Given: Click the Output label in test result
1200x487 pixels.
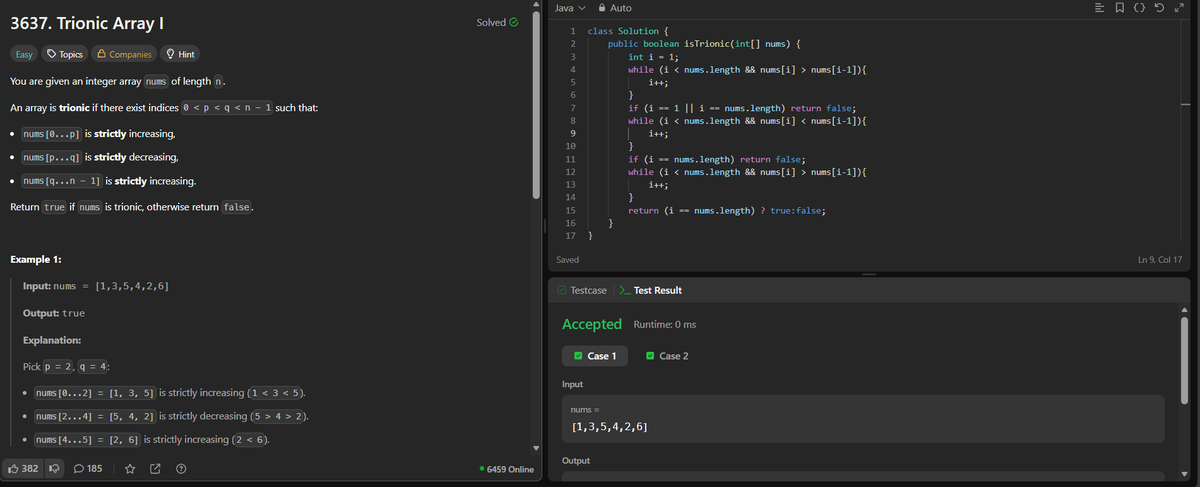Looking at the screenshot, I should 576,461.
